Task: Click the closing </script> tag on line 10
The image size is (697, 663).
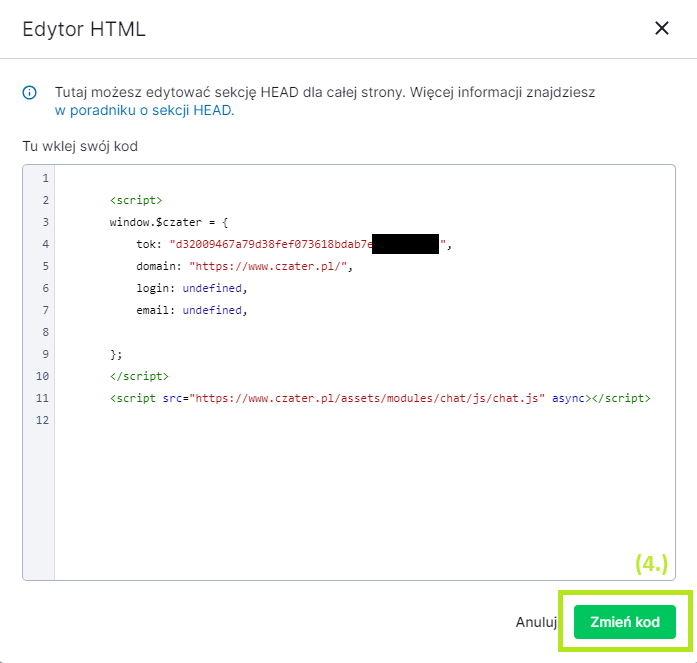Action: click(139, 376)
